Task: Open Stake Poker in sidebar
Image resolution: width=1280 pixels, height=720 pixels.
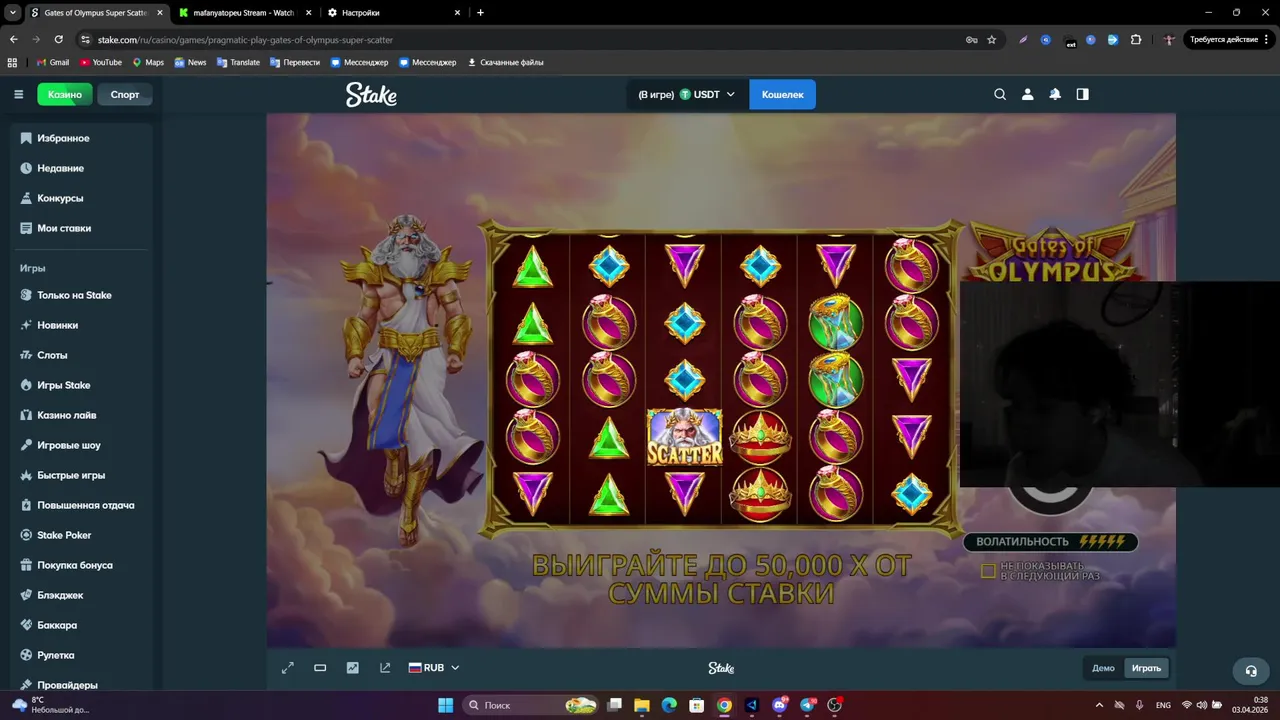Action: (x=82, y=535)
